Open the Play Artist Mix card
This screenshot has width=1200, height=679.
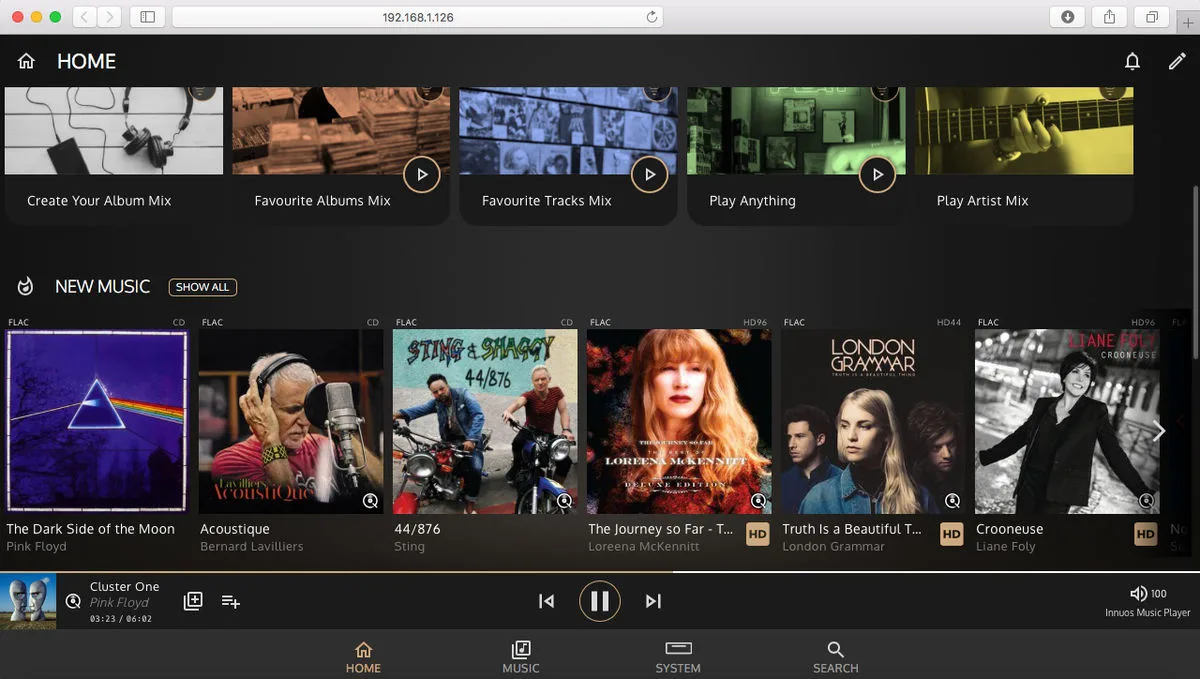click(1024, 155)
